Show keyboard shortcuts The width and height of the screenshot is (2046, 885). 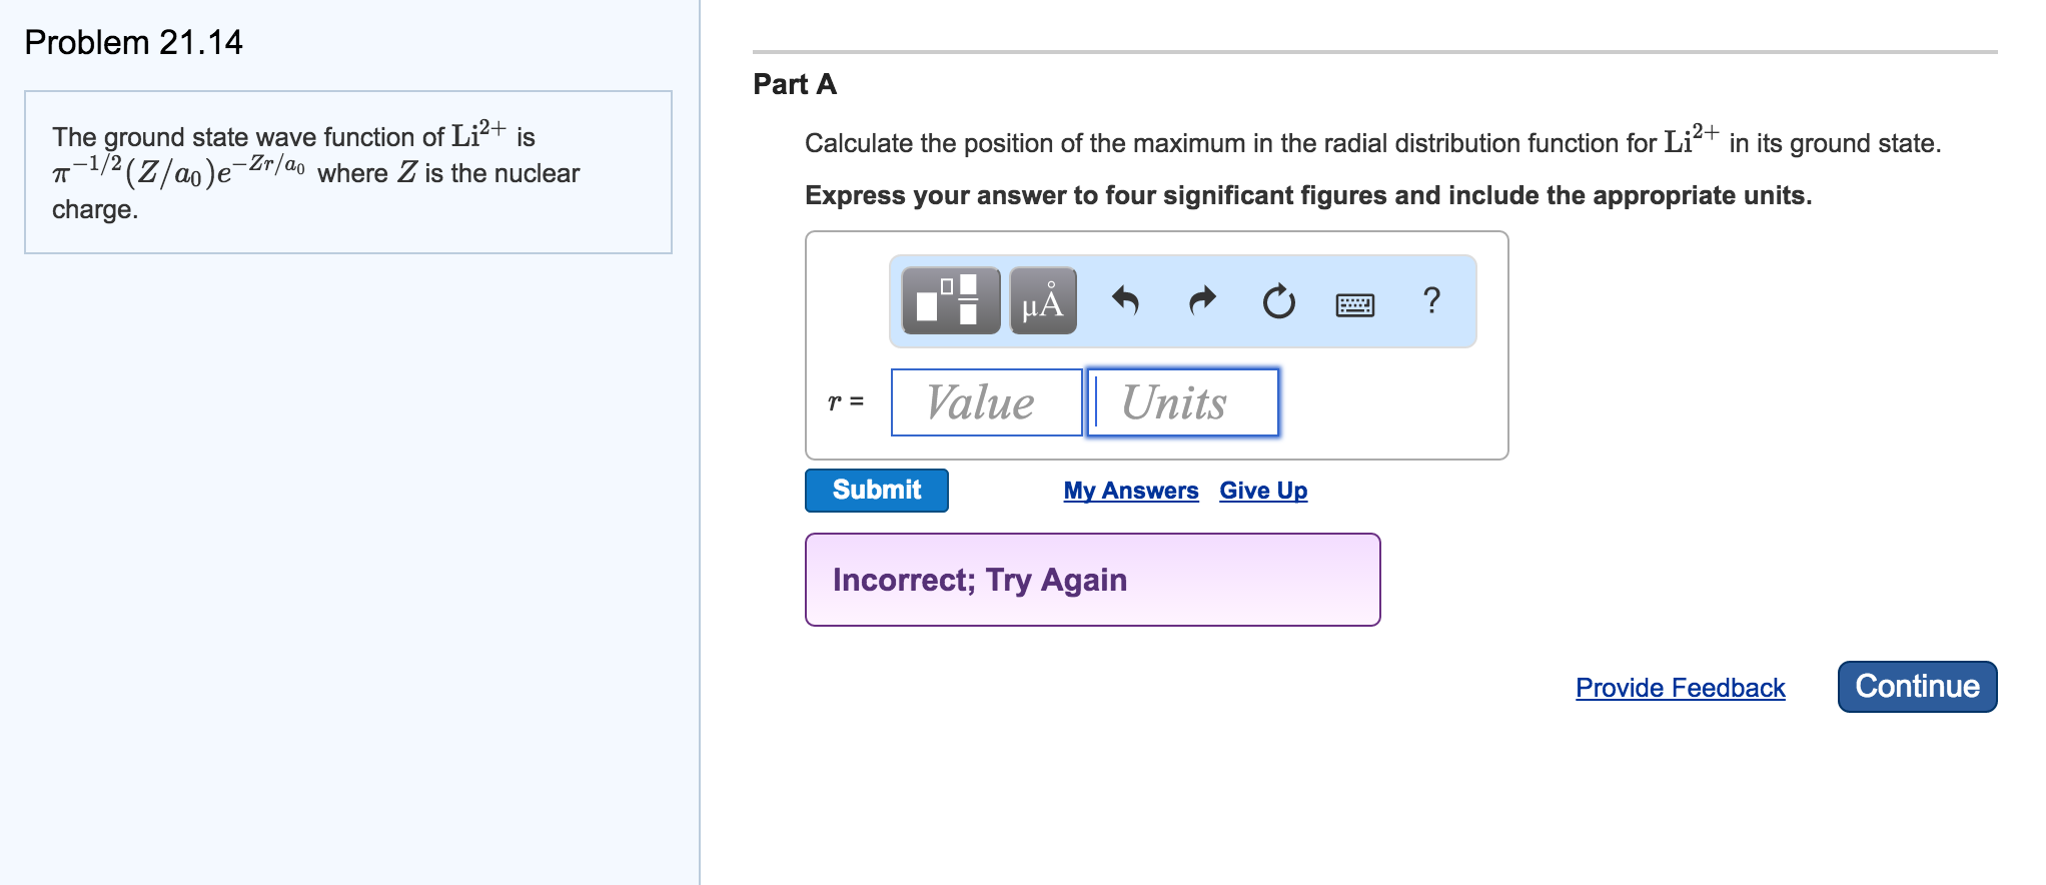coord(1355,303)
